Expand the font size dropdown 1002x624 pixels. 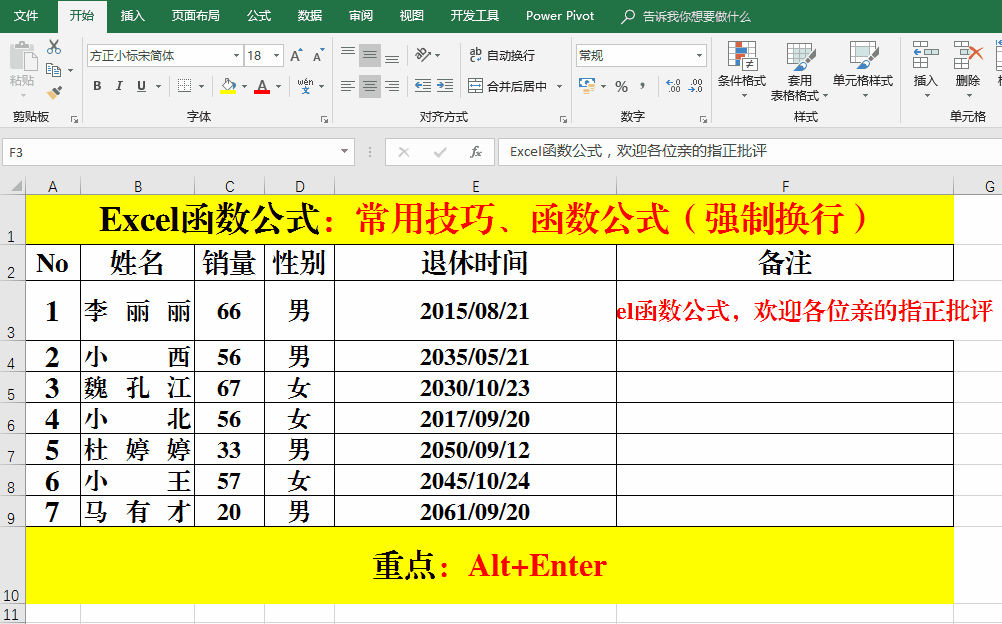click(276, 56)
